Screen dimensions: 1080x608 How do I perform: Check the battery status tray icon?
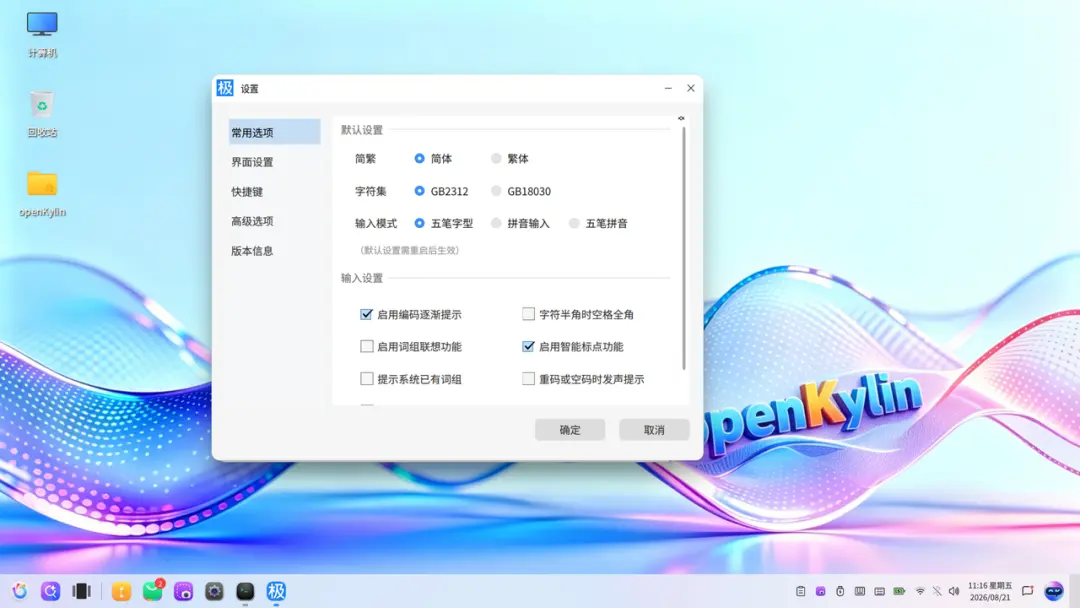pos(900,591)
